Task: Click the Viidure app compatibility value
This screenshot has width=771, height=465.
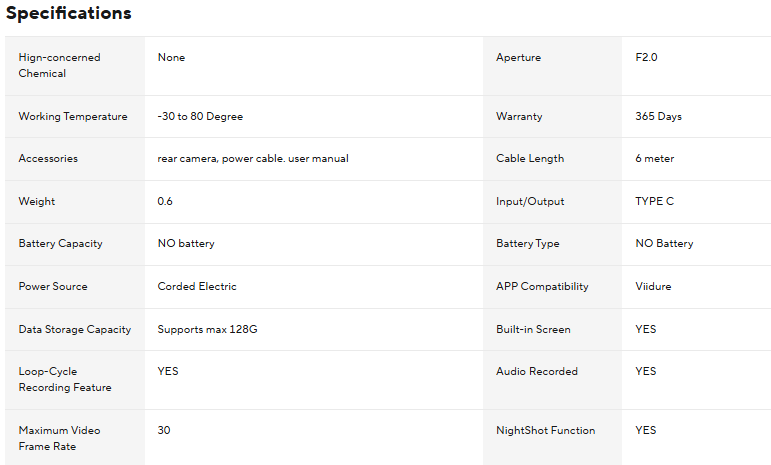Action: tap(653, 287)
